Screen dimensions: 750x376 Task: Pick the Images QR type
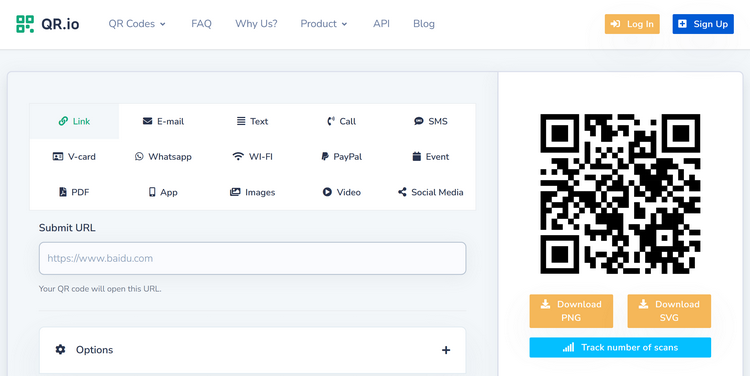[x=253, y=192]
